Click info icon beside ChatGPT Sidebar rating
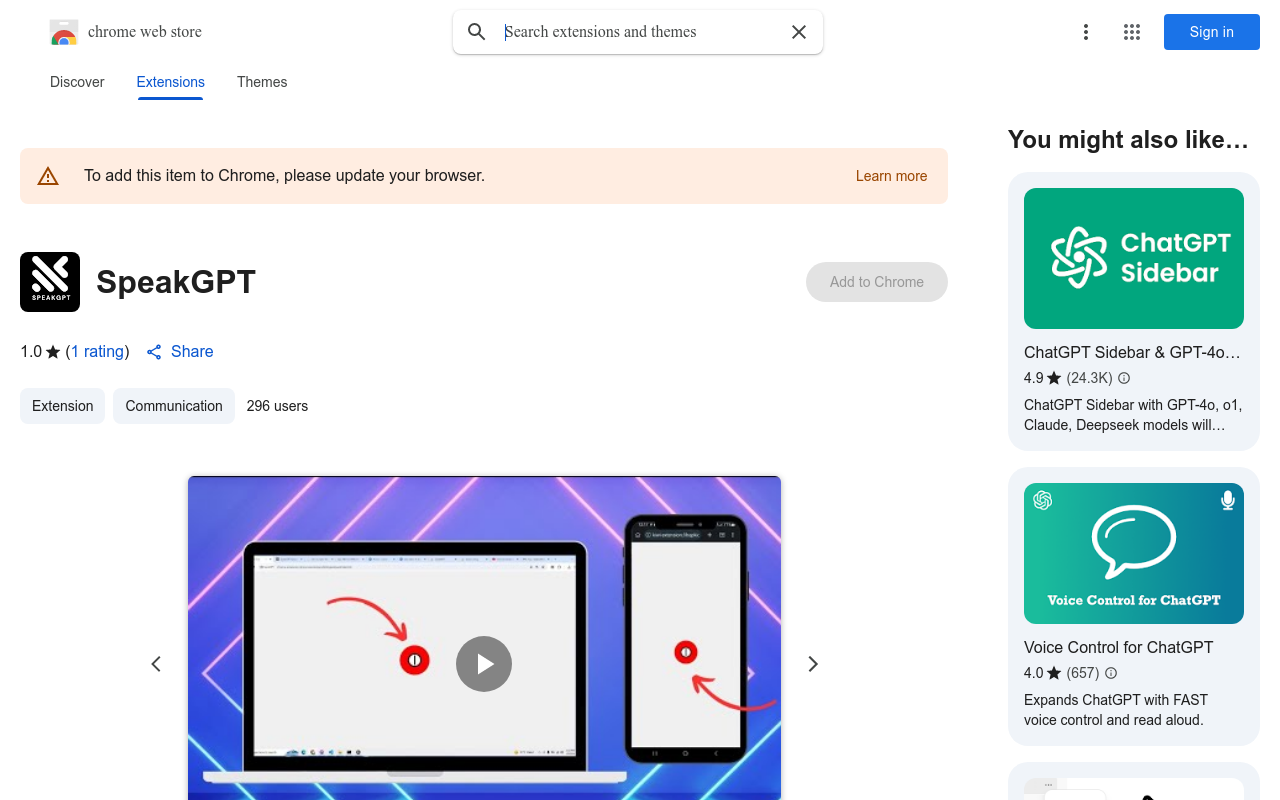This screenshot has height=800, width=1280. pos(1124,378)
